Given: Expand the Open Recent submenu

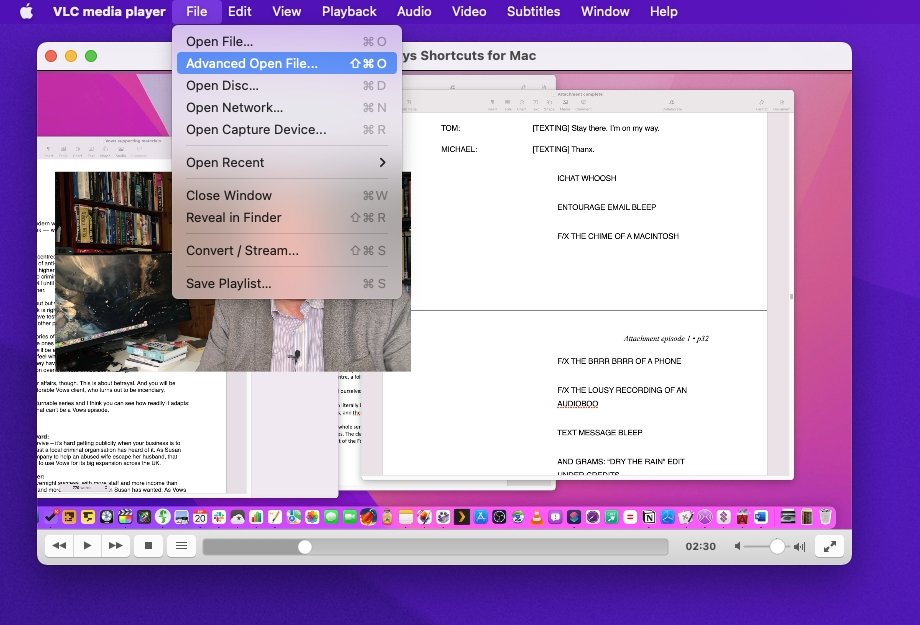Looking at the screenshot, I should [286, 163].
